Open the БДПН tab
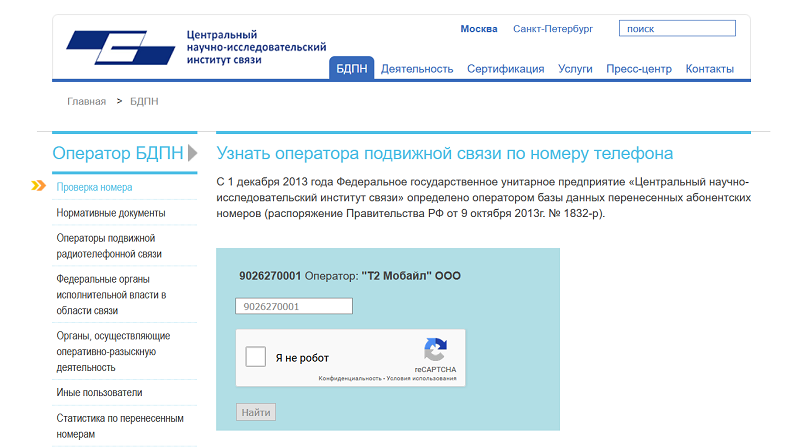This screenshot has width=785, height=447. pyautogui.click(x=351, y=69)
